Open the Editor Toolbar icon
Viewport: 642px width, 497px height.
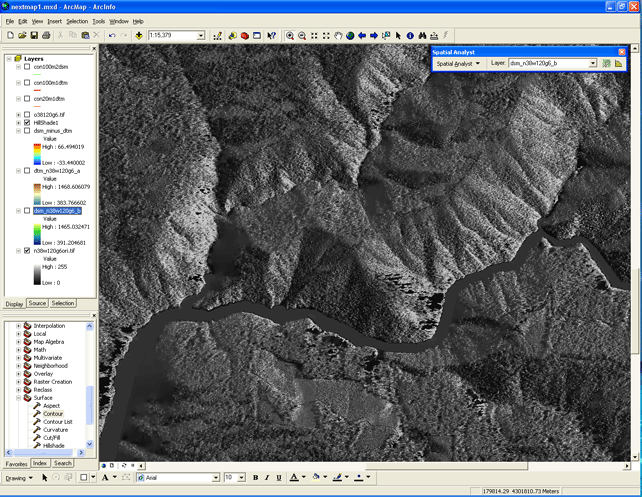click(218, 36)
